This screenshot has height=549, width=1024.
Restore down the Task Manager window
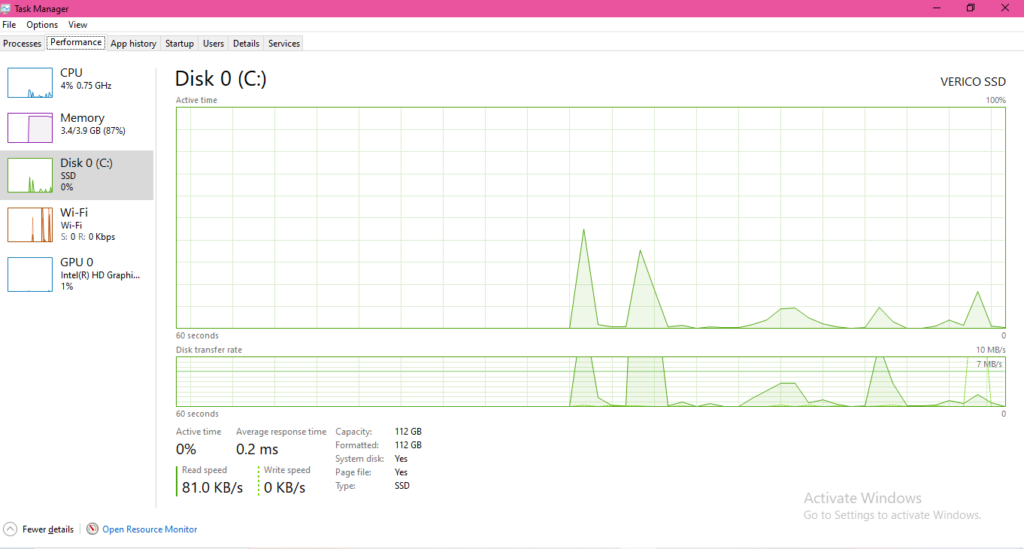coord(970,8)
